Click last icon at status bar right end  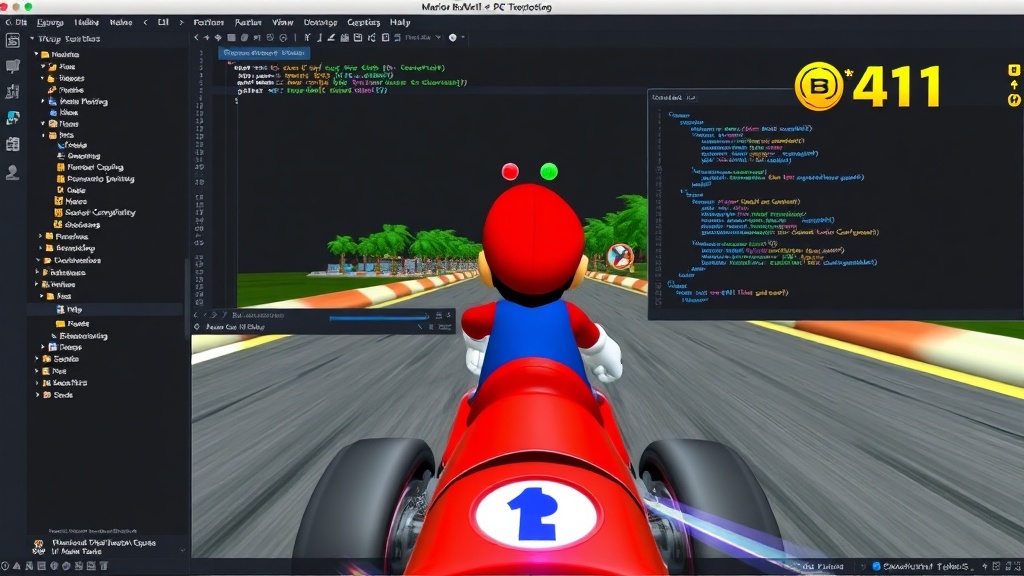click(1016, 566)
